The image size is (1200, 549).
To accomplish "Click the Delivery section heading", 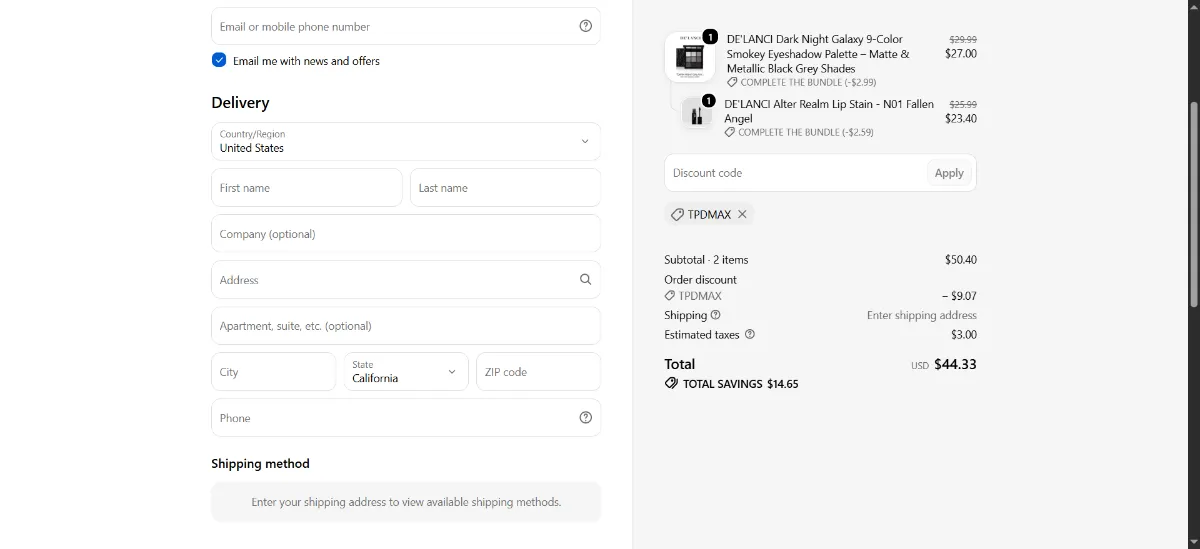I will coord(240,103).
